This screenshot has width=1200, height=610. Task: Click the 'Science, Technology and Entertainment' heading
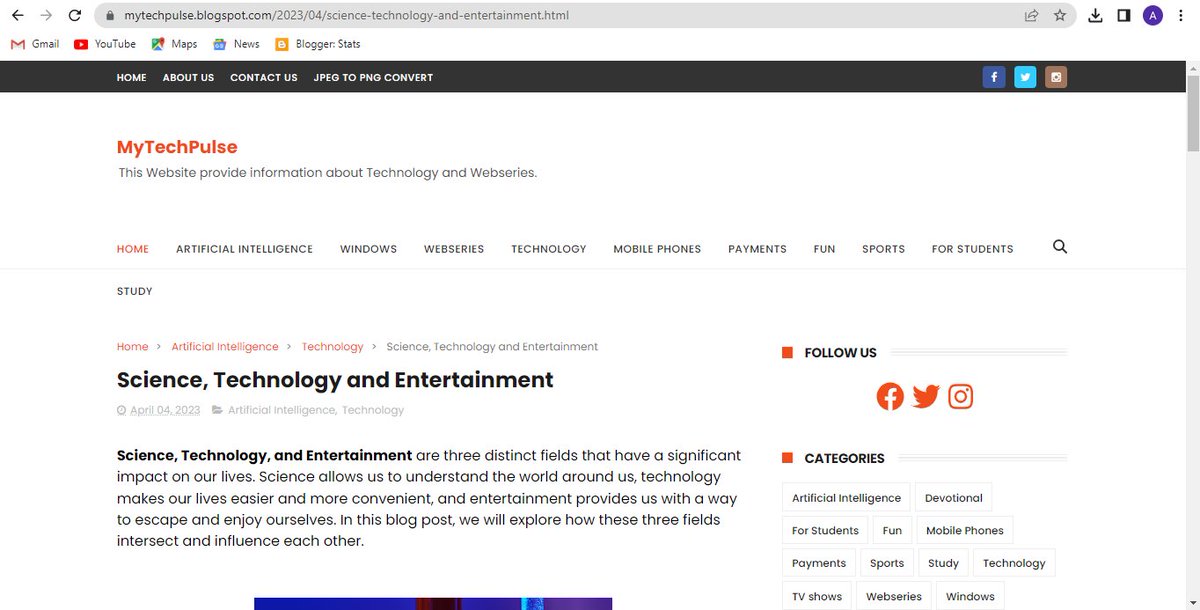[335, 380]
